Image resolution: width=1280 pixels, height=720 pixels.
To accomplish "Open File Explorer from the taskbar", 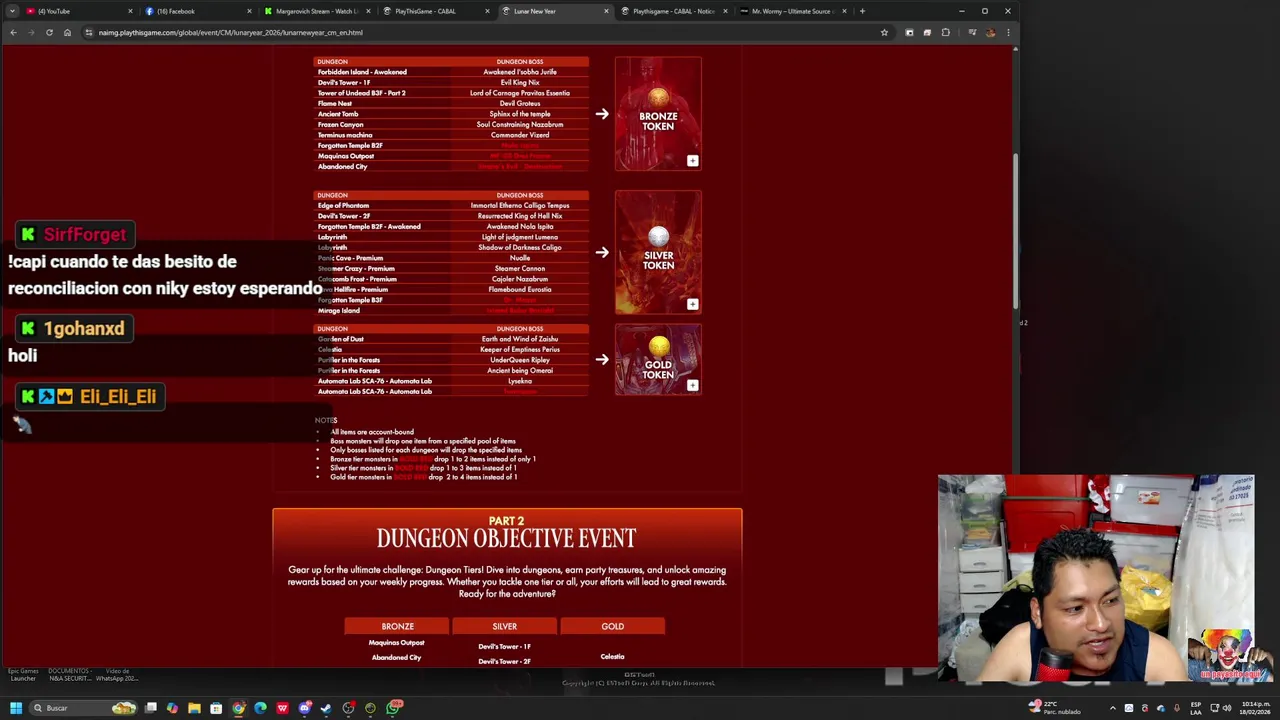I will click(x=194, y=708).
